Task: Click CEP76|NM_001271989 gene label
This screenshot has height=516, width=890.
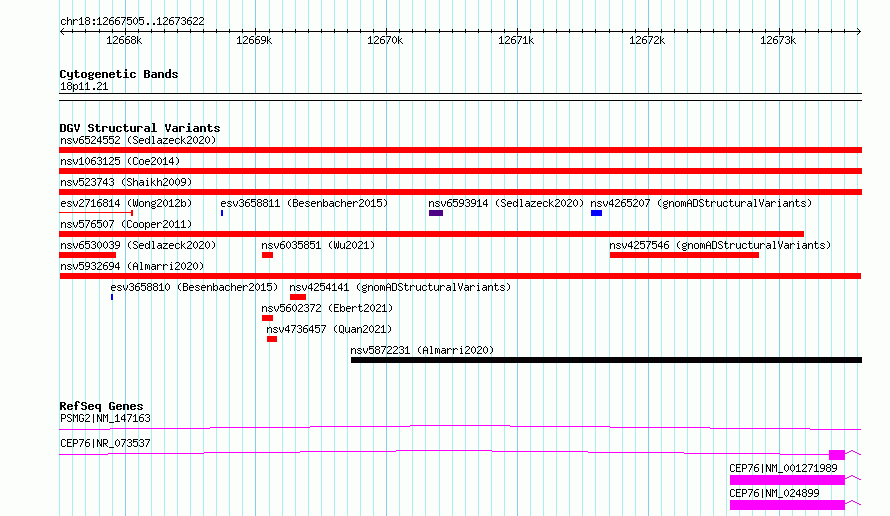Action: coord(783,468)
